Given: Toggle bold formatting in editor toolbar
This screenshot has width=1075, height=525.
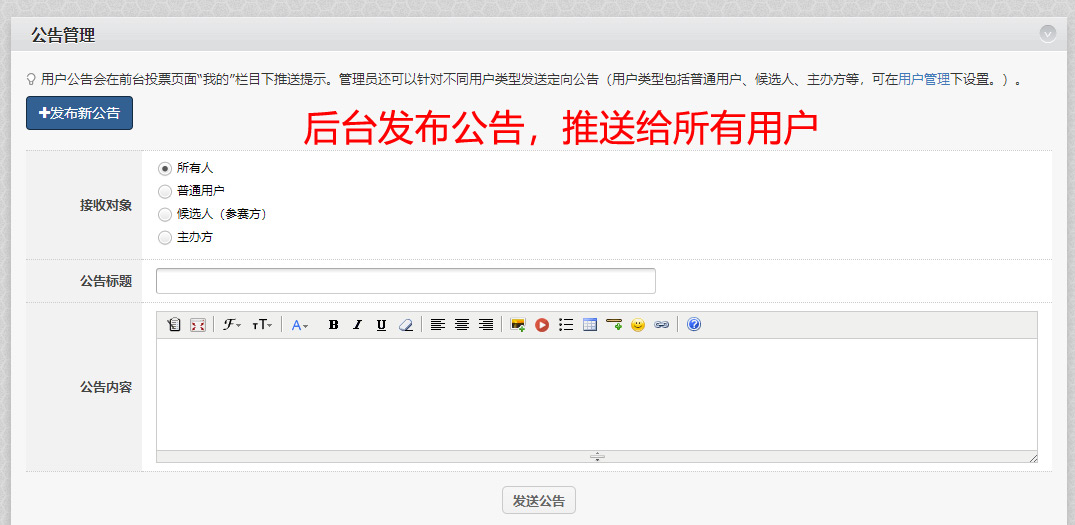Looking at the screenshot, I should 333,325.
